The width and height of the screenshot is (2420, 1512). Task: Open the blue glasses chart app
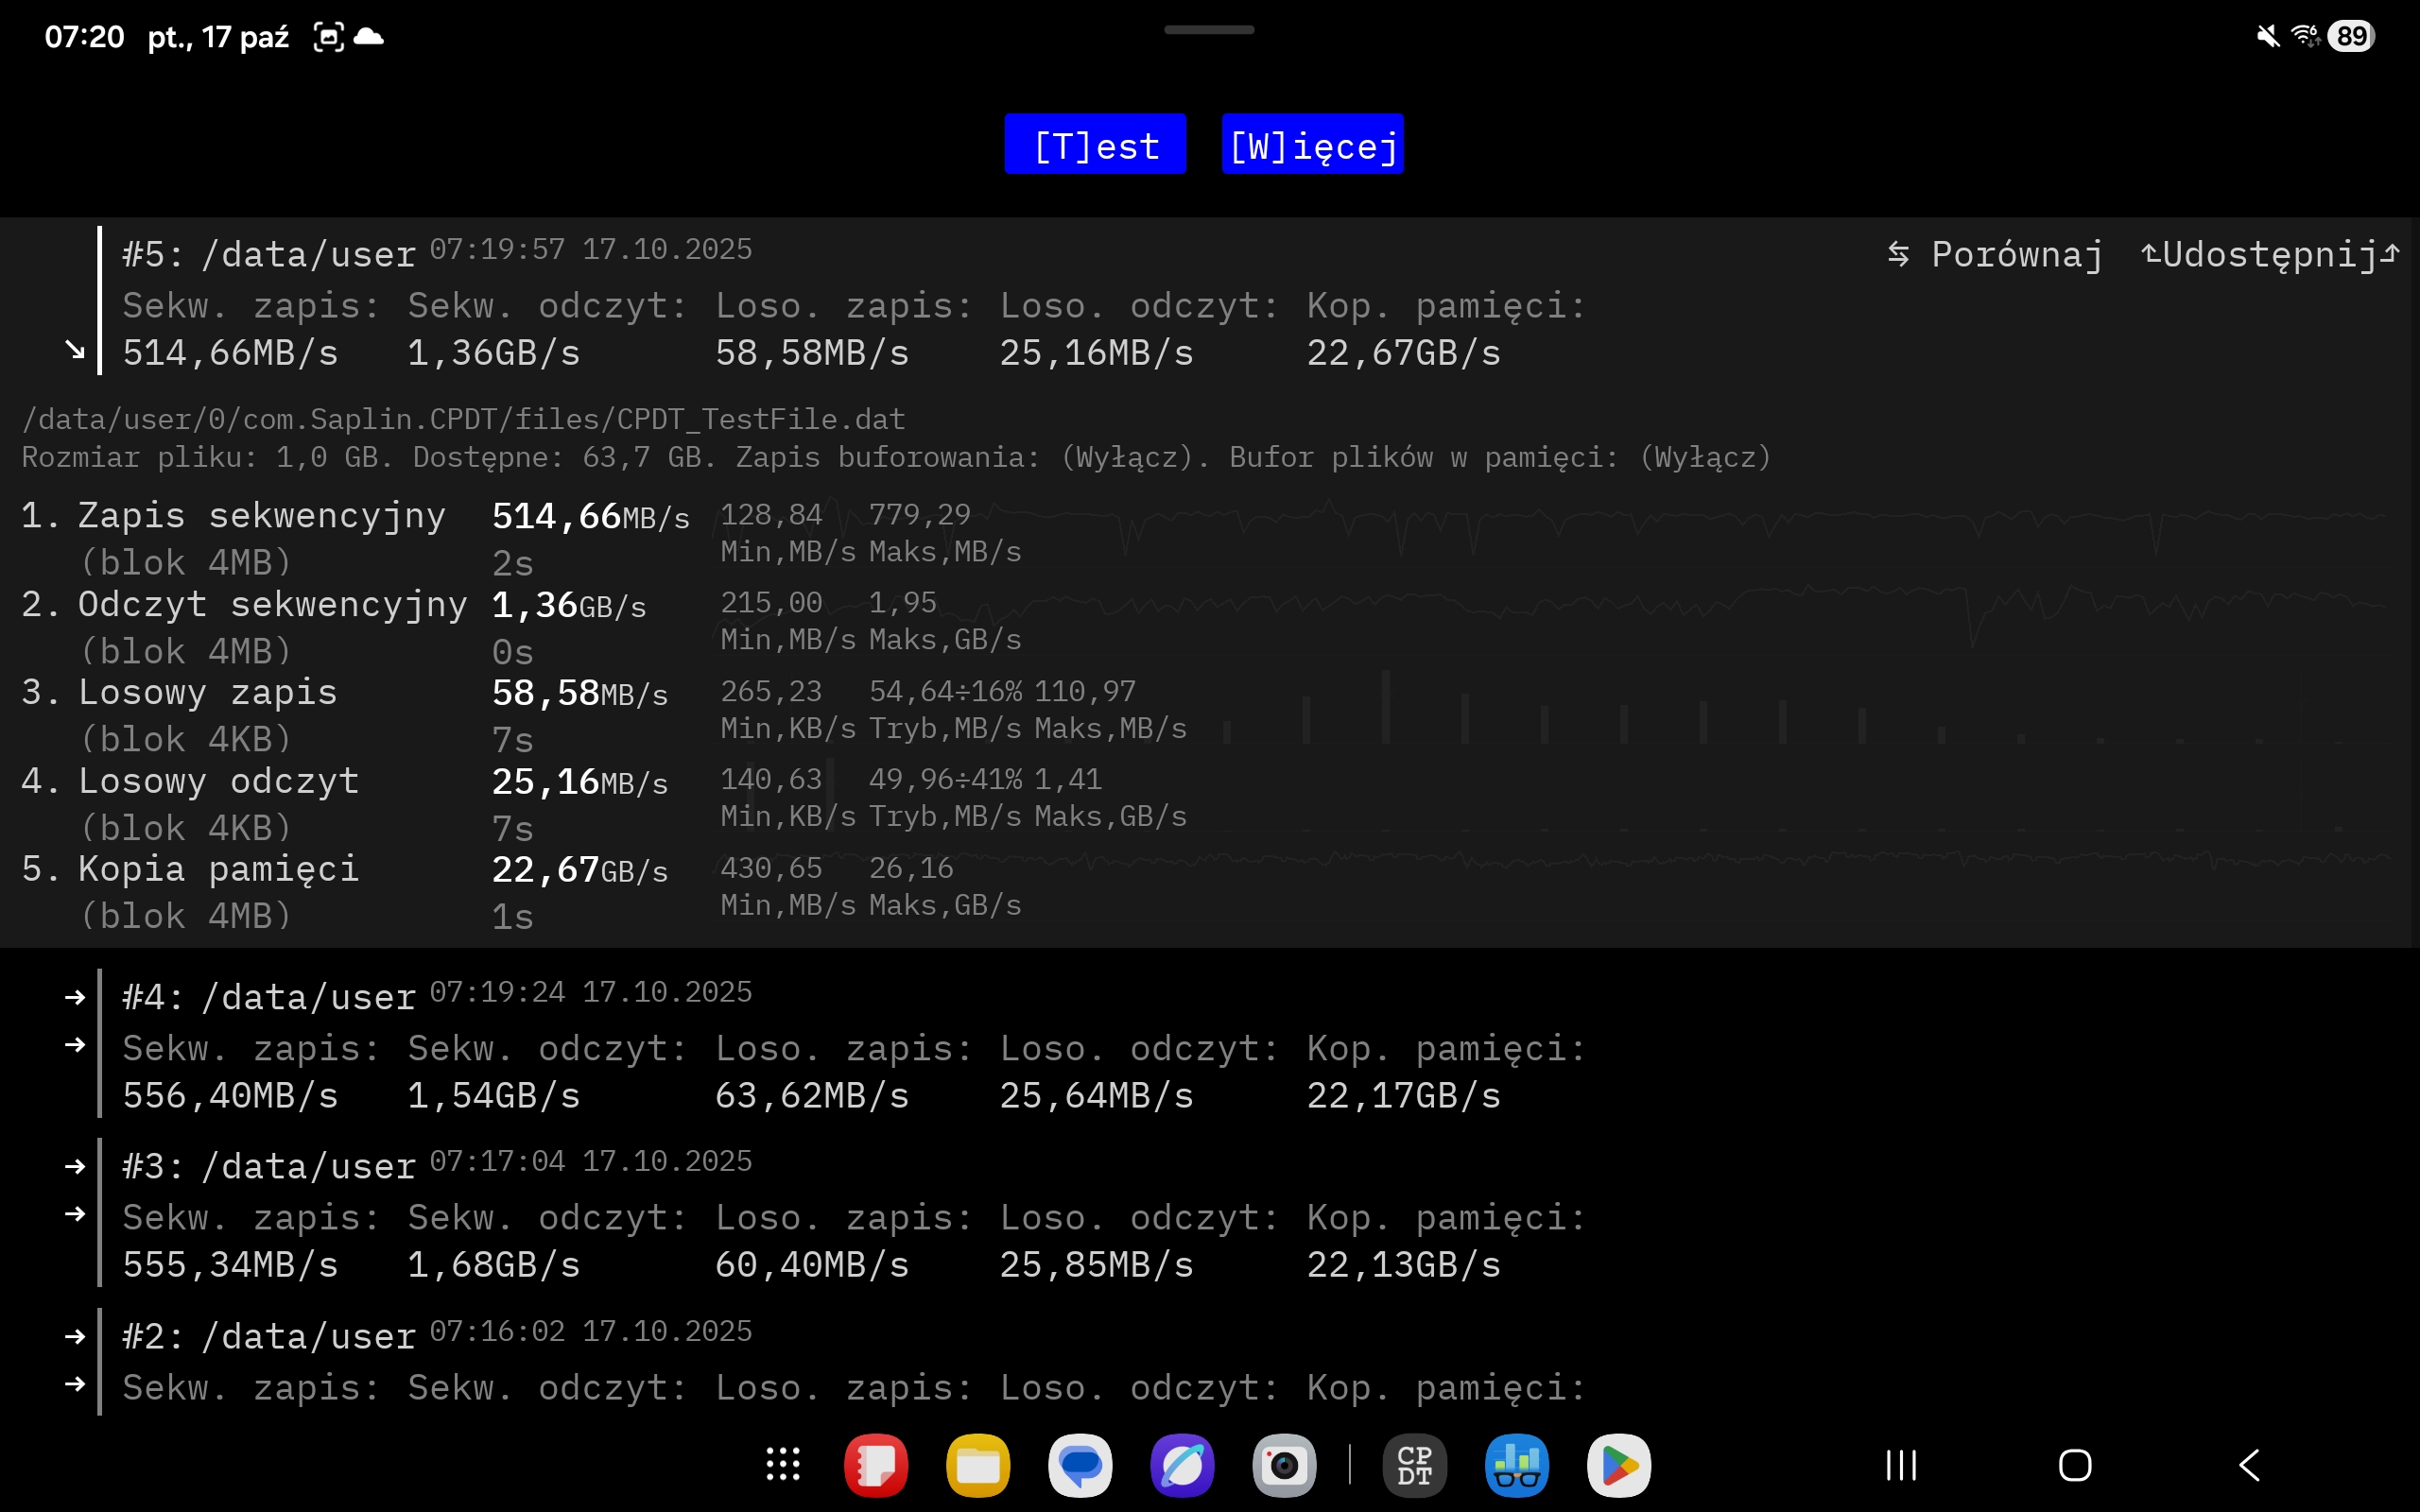click(1516, 1466)
